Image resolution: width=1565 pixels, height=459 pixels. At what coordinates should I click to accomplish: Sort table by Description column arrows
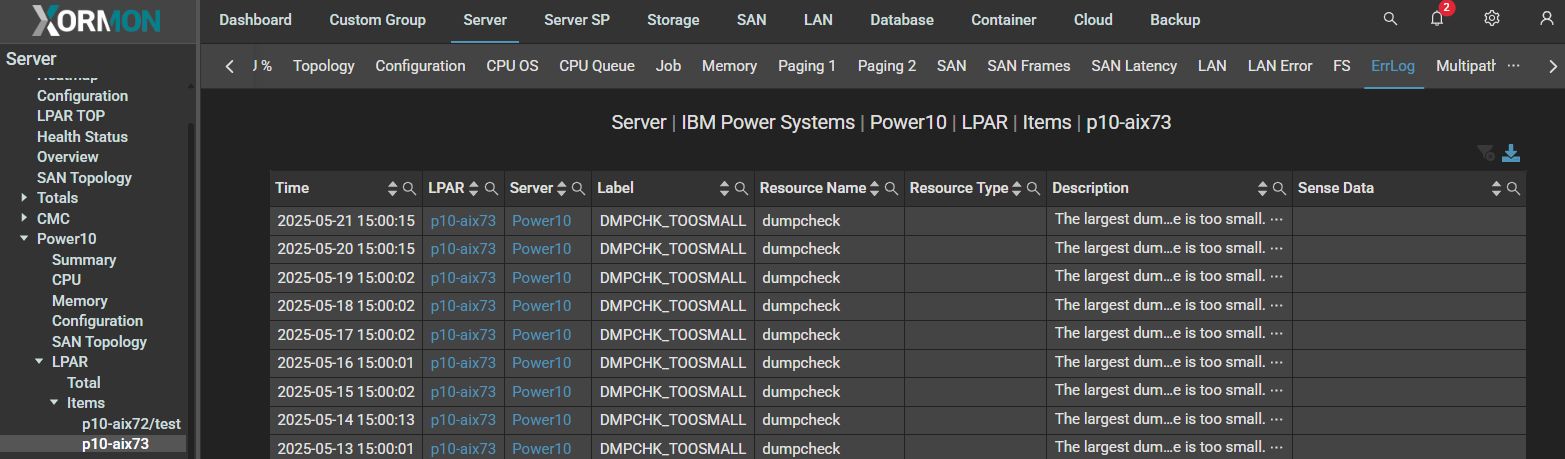click(1262, 188)
